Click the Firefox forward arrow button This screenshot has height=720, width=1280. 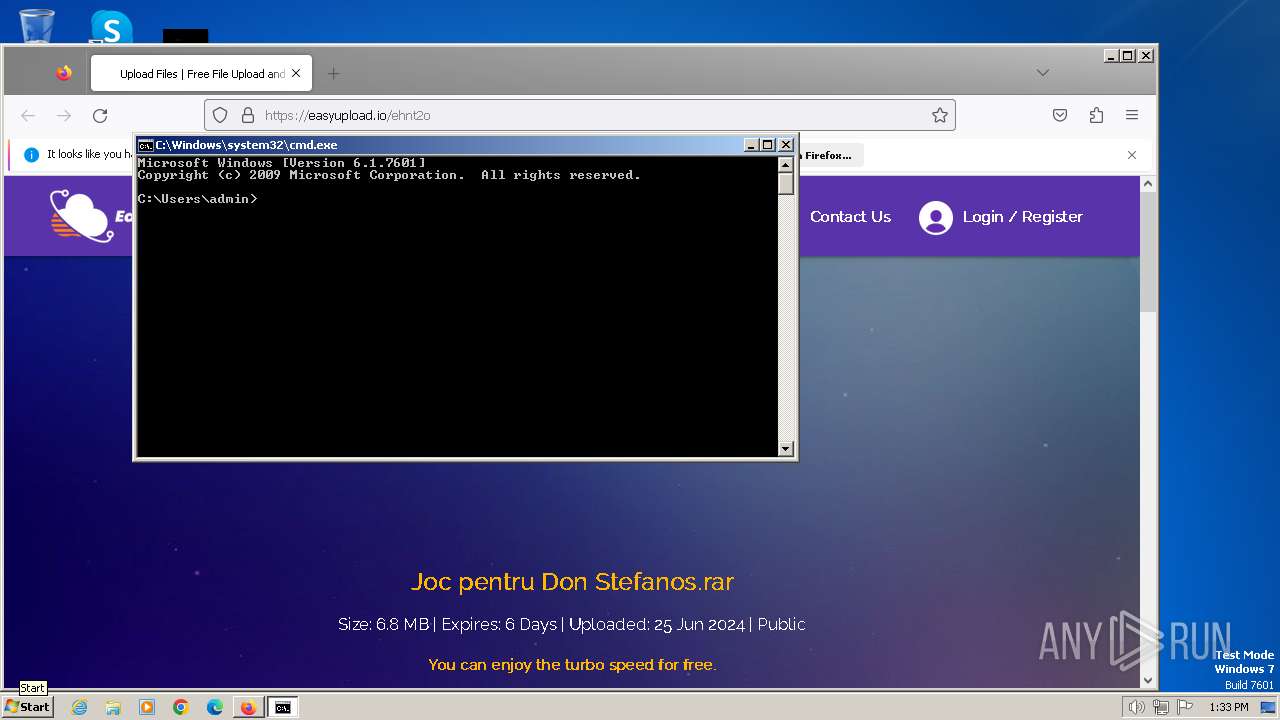(64, 116)
